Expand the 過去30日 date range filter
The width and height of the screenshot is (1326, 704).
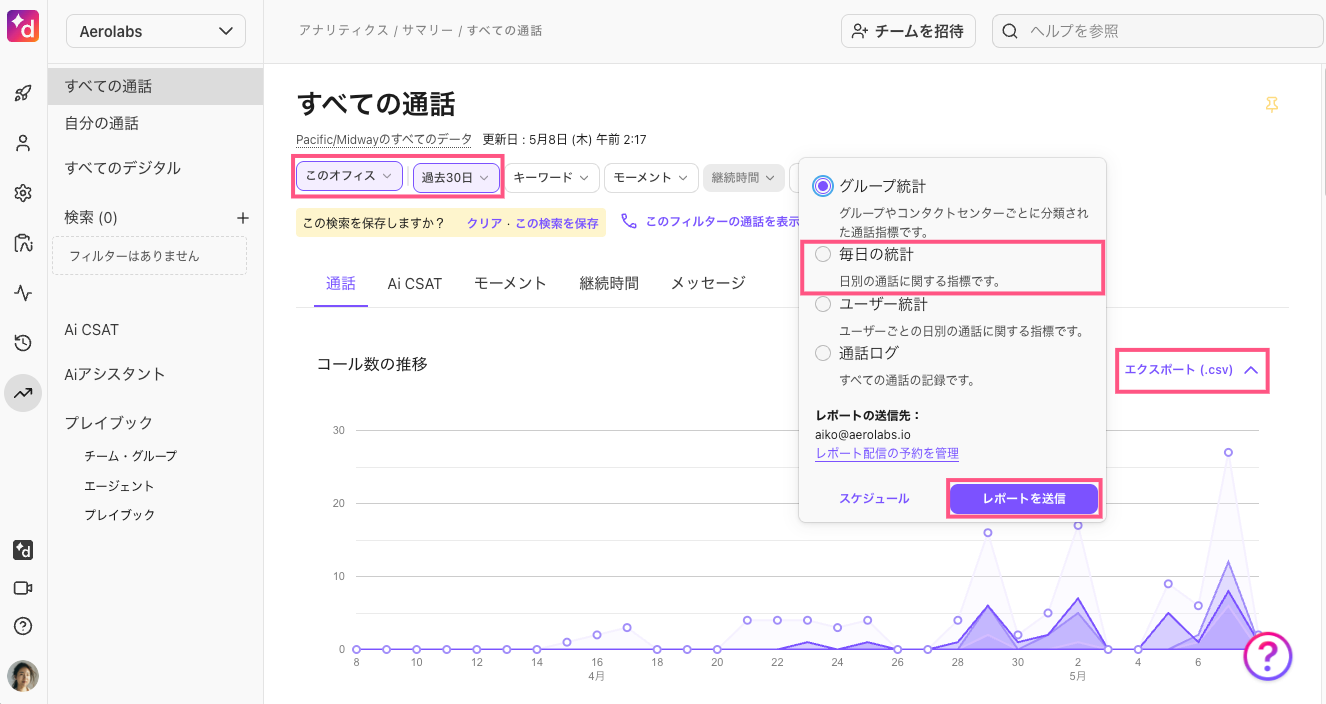(x=456, y=177)
